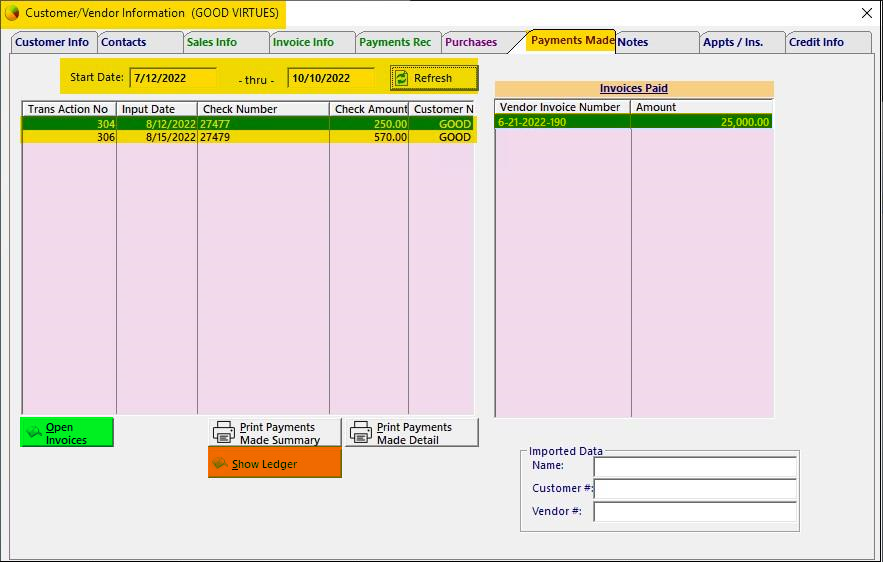
Task: Click printer icon on Print Payments Made Summary
Action: 224,432
